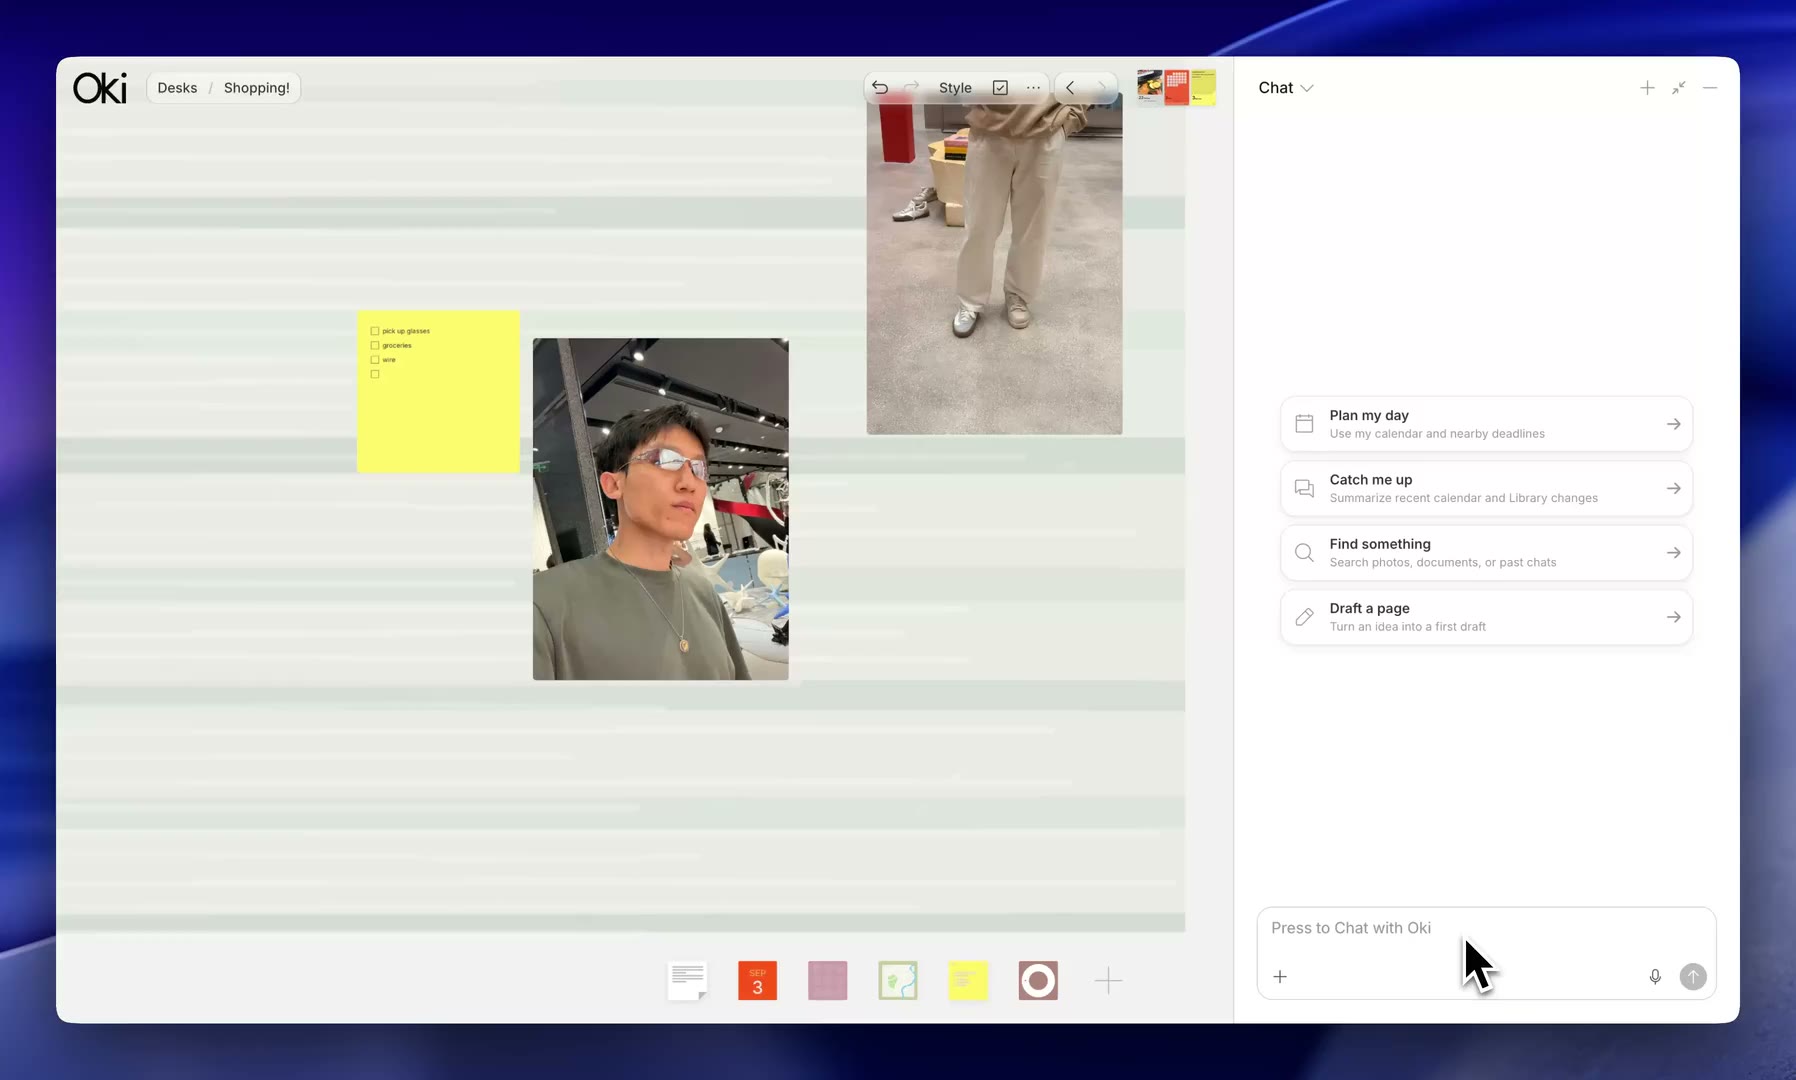Image resolution: width=1796 pixels, height=1080 pixels.
Task: Select the record circle icon in dock
Action: pyautogui.click(x=1038, y=981)
